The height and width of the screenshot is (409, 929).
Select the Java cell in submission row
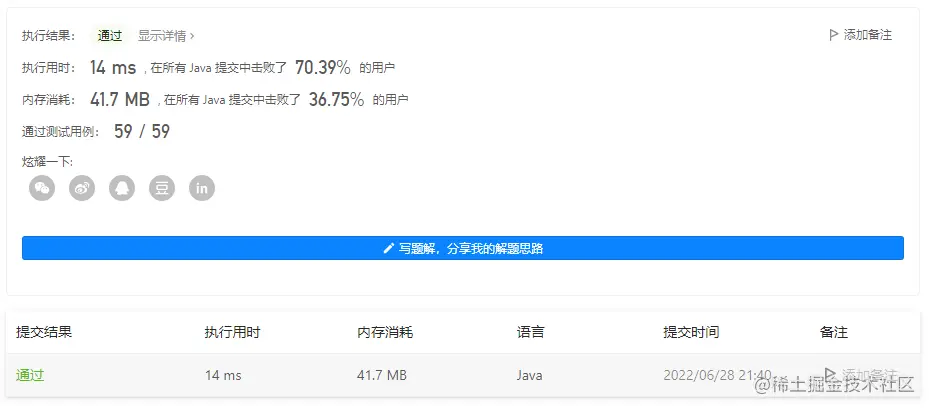(x=529, y=375)
